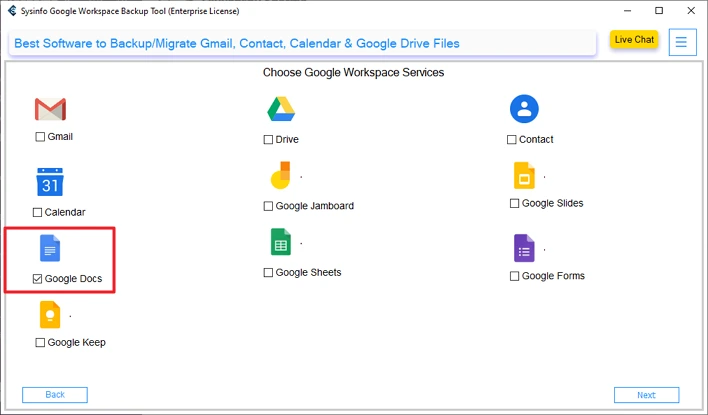Viewport: 708px width, 415px height.
Task: Click the green Google Sheets icon
Action: 280,242
